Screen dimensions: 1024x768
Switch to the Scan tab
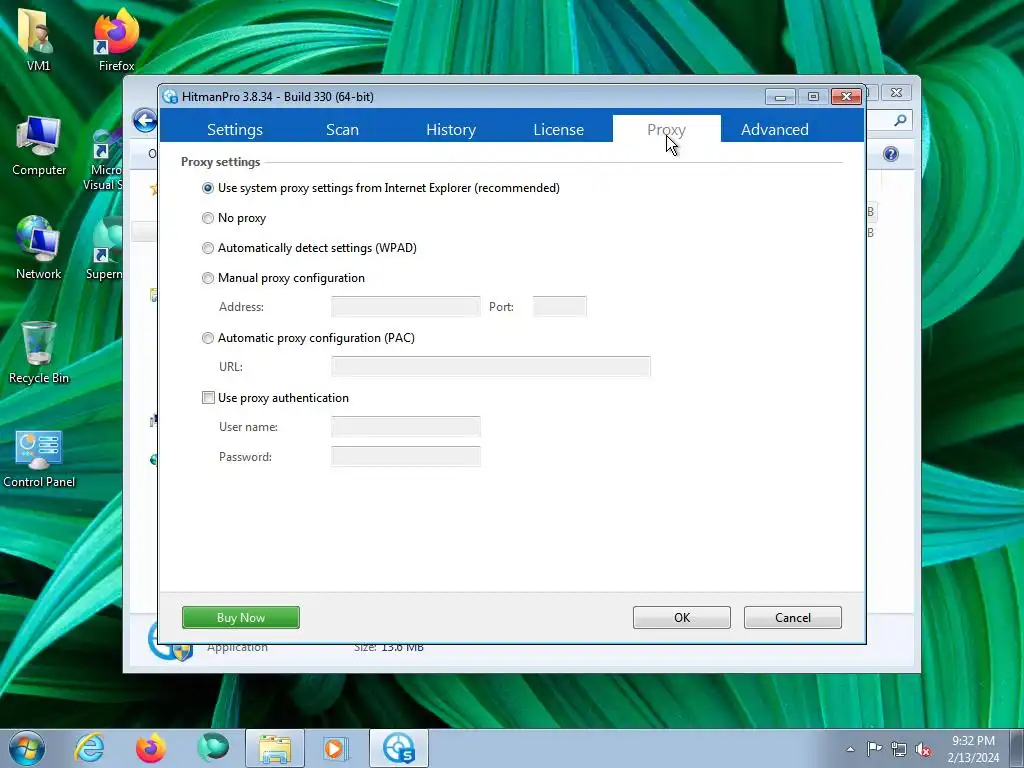[342, 129]
